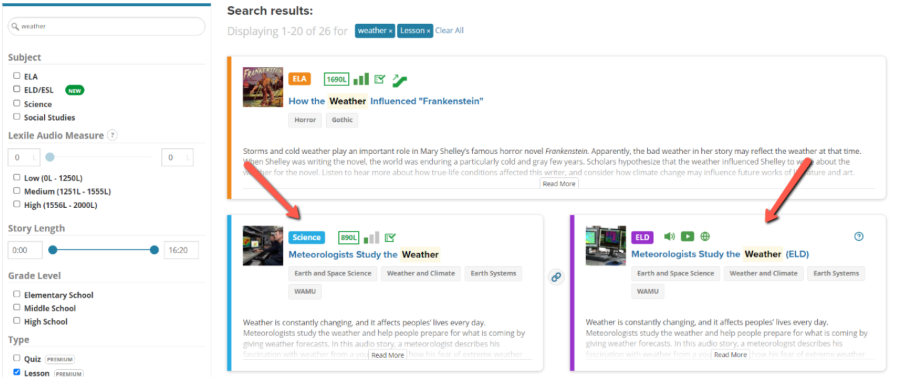This screenshot has height=384, width=913.
Task: Click the video play icon on ELD card
Action: [x=688, y=237]
